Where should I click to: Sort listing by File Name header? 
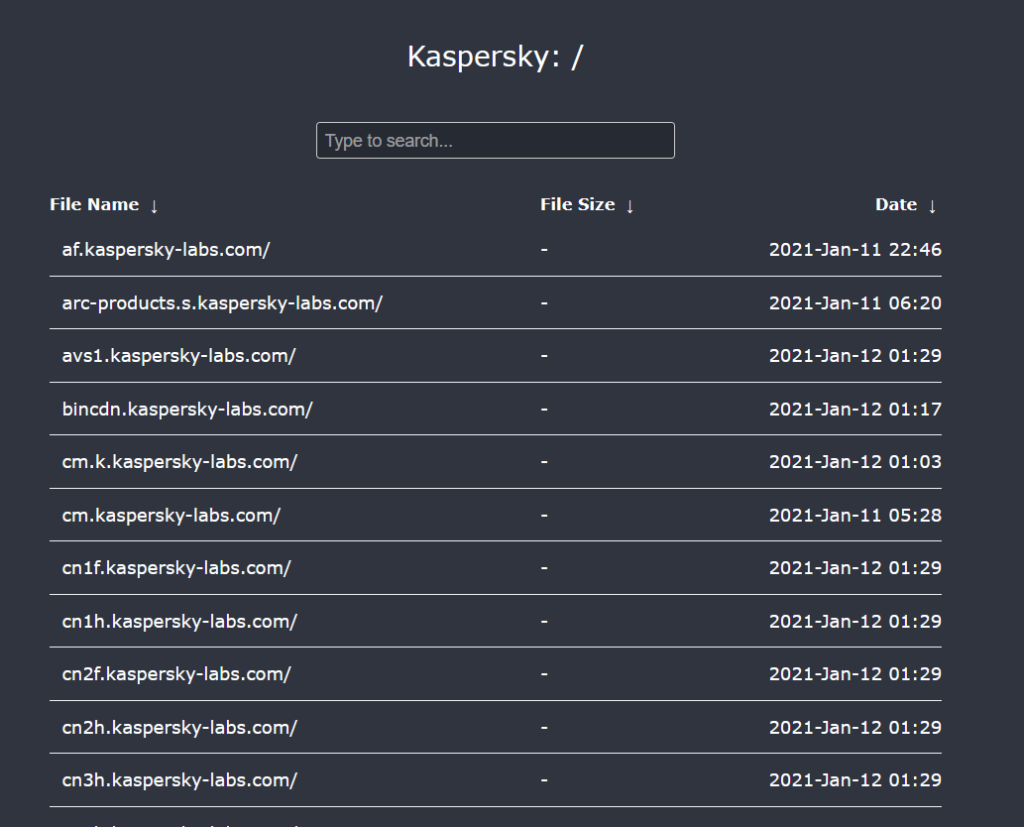94,205
